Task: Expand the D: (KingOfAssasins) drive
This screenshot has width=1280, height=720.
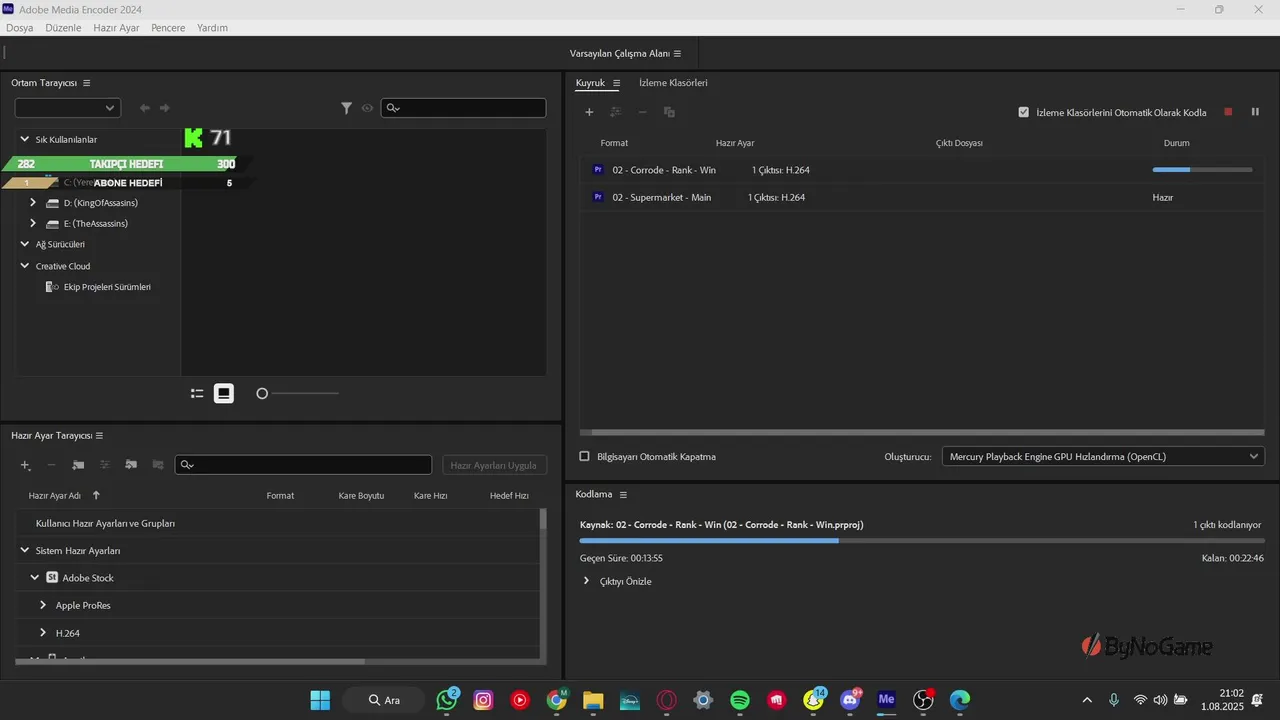Action: pyautogui.click(x=33, y=203)
